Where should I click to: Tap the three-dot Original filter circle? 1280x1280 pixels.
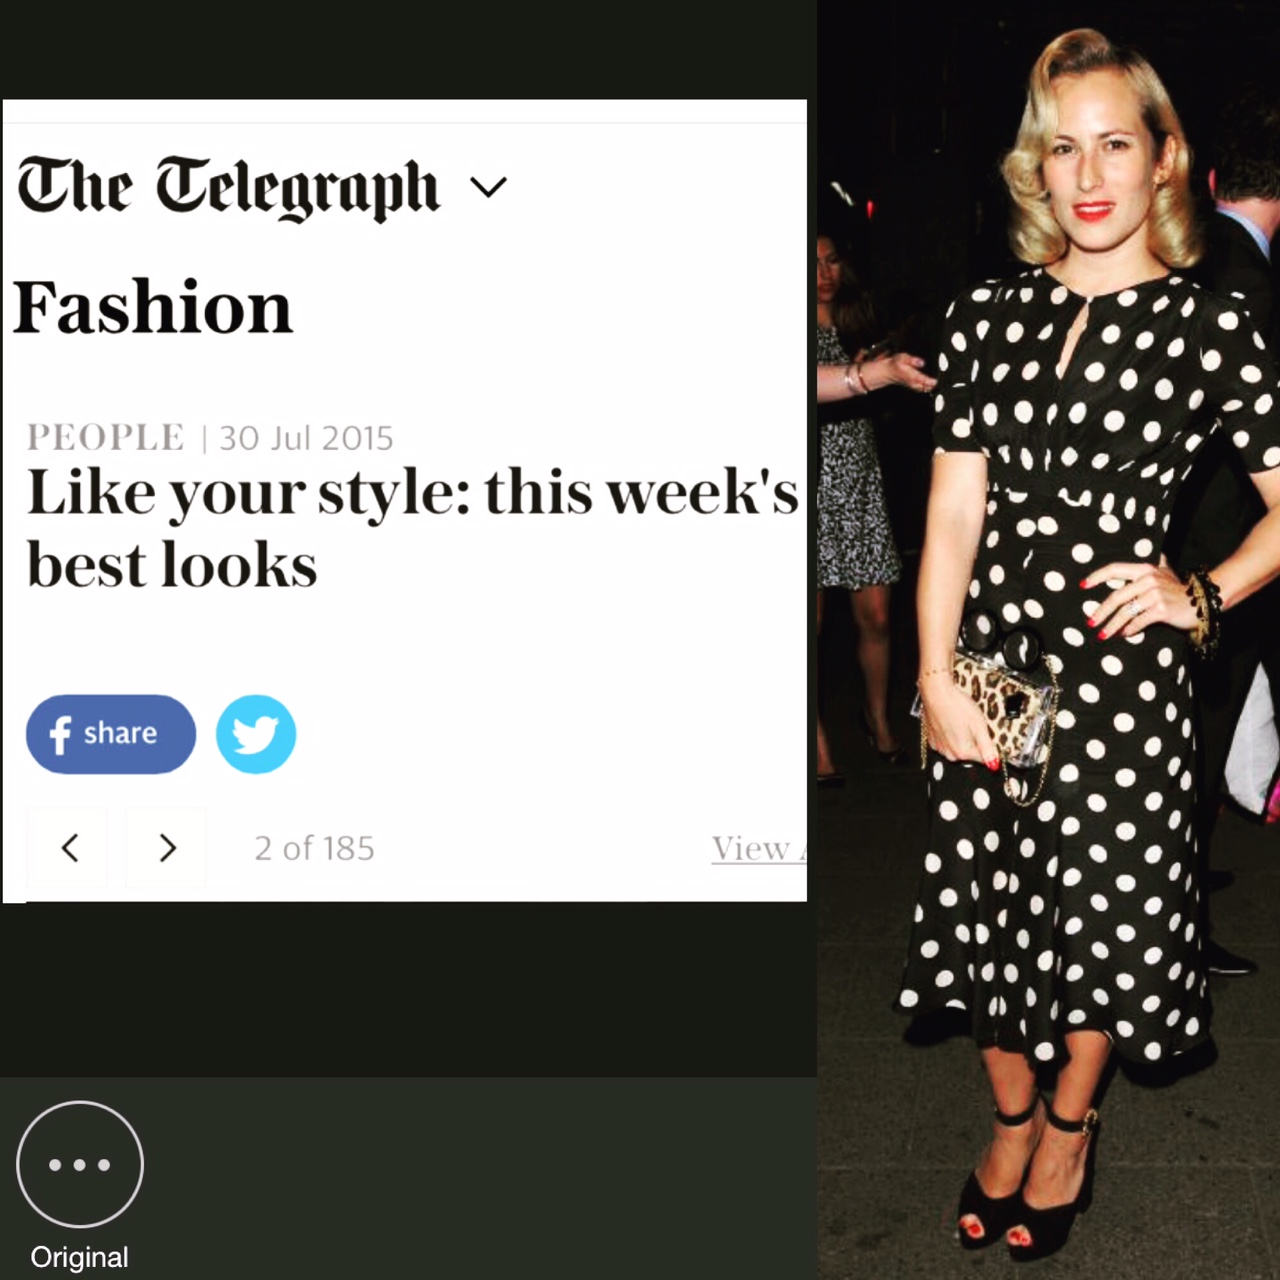click(x=80, y=1164)
